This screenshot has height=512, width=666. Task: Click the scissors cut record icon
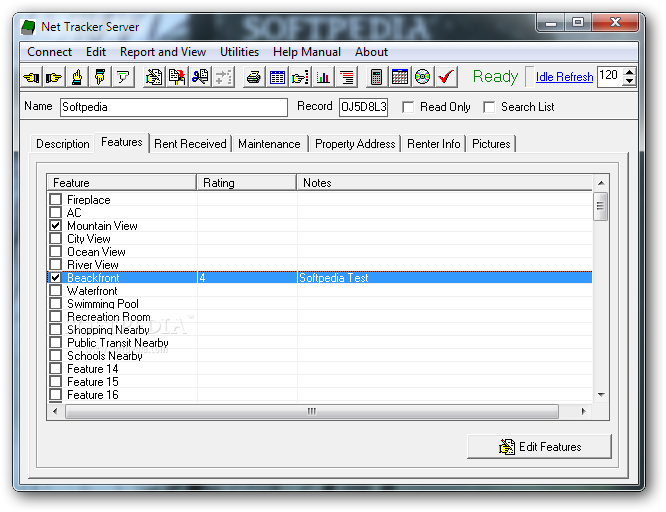click(200, 77)
